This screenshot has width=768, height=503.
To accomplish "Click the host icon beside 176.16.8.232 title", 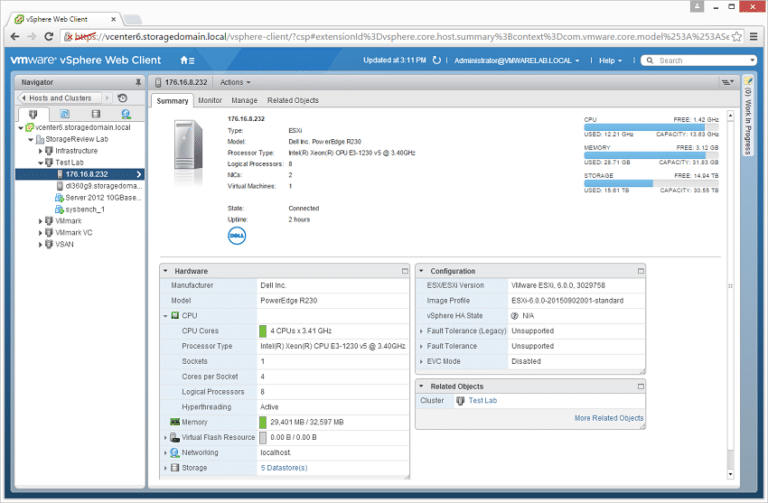I will [x=158, y=82].
